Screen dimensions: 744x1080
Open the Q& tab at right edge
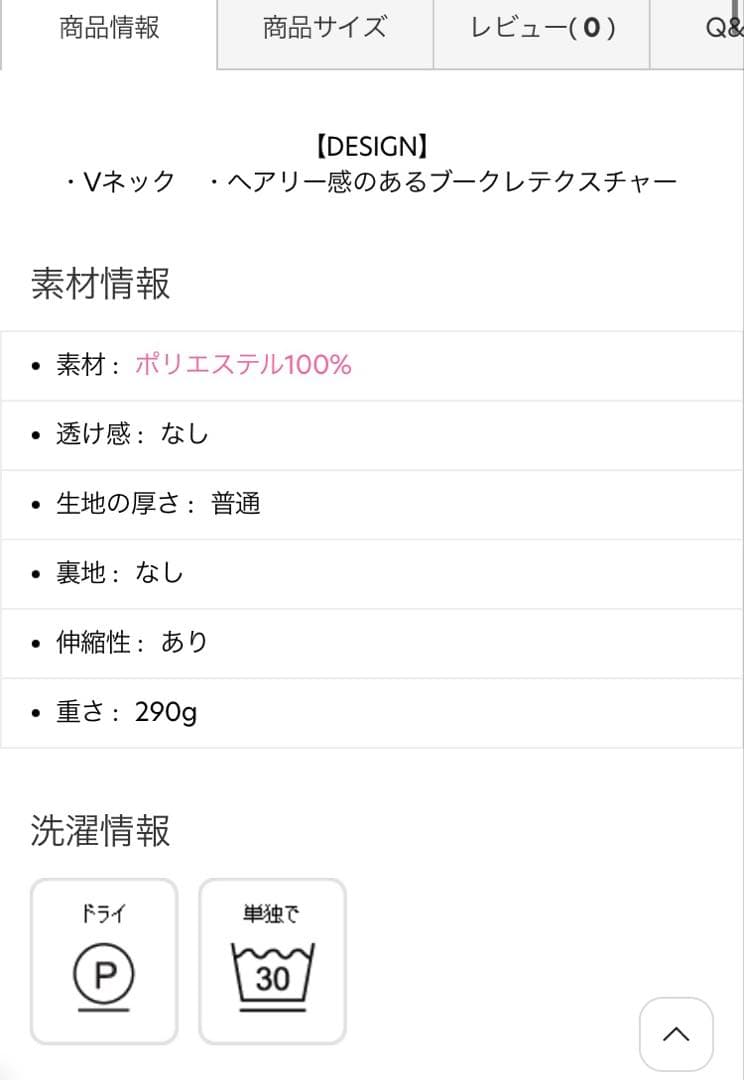[x=723, y=28]
